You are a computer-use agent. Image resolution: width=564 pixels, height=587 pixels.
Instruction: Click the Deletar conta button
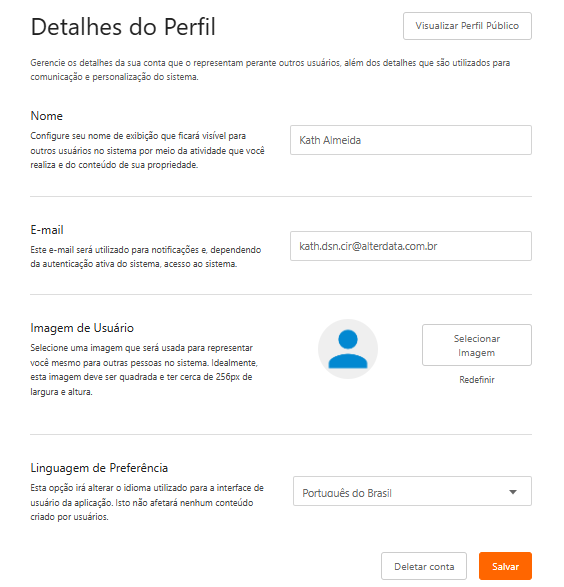pyautogui.click(x=424, y=566)
